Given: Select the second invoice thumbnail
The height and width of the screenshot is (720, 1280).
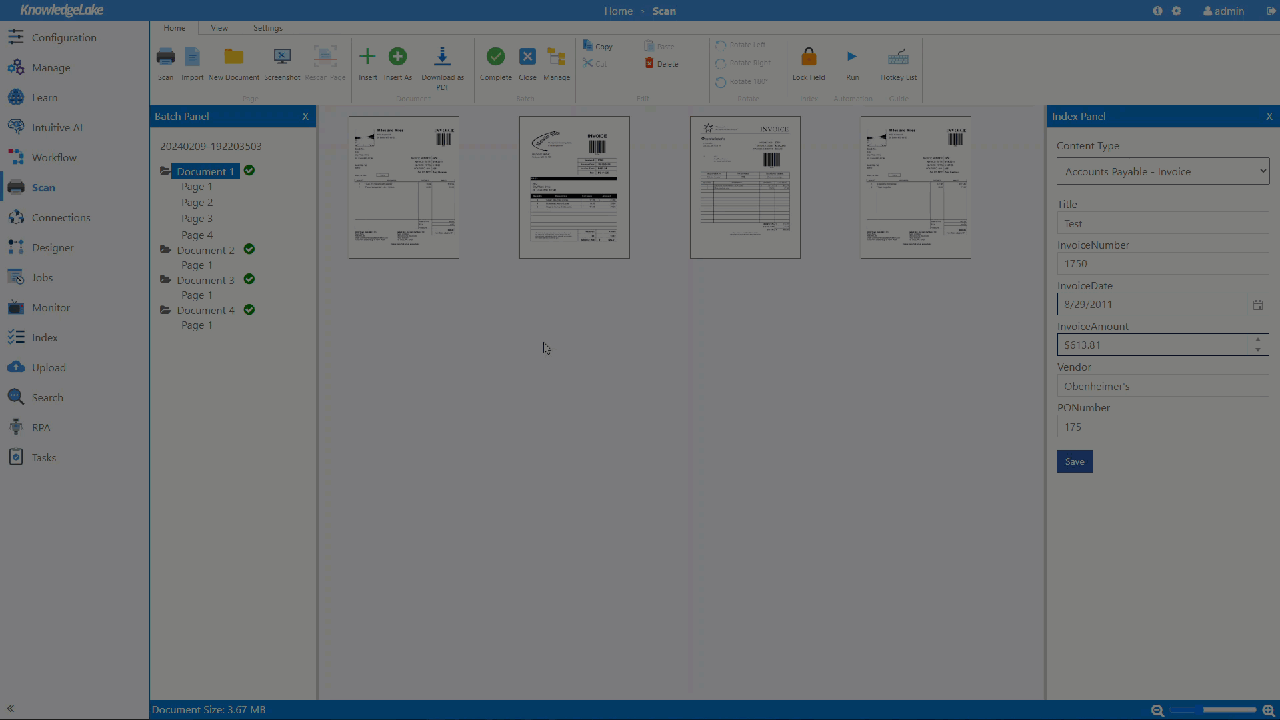Looking at the screenshot, I should [574, 187].
